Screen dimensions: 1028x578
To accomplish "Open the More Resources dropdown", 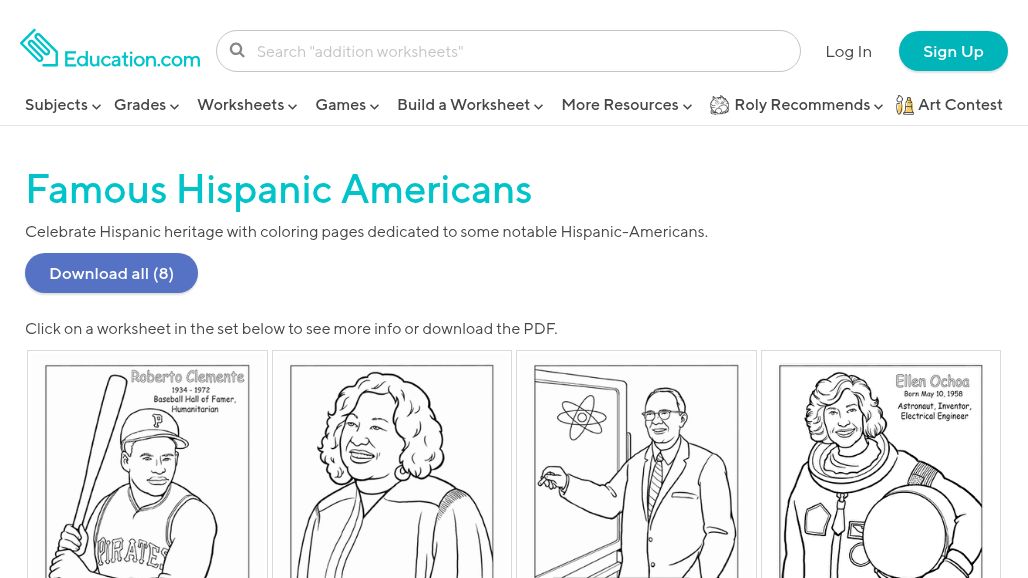I will pyautogui.click(x=626, y=105).
